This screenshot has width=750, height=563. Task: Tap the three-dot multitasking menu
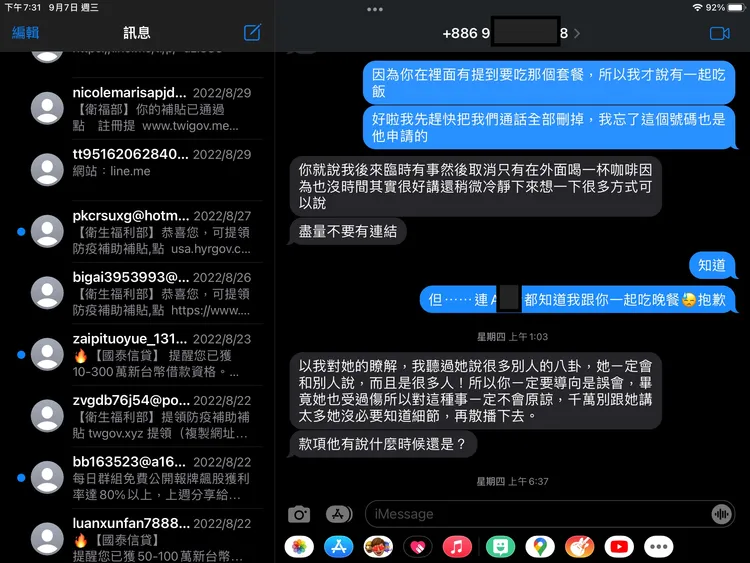pos(375,9)
